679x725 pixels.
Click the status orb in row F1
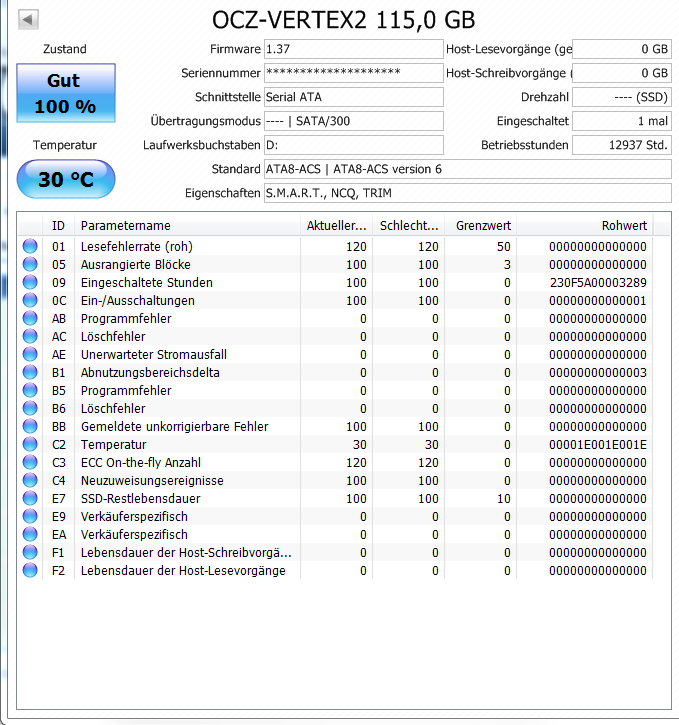[x=30, y=553]
